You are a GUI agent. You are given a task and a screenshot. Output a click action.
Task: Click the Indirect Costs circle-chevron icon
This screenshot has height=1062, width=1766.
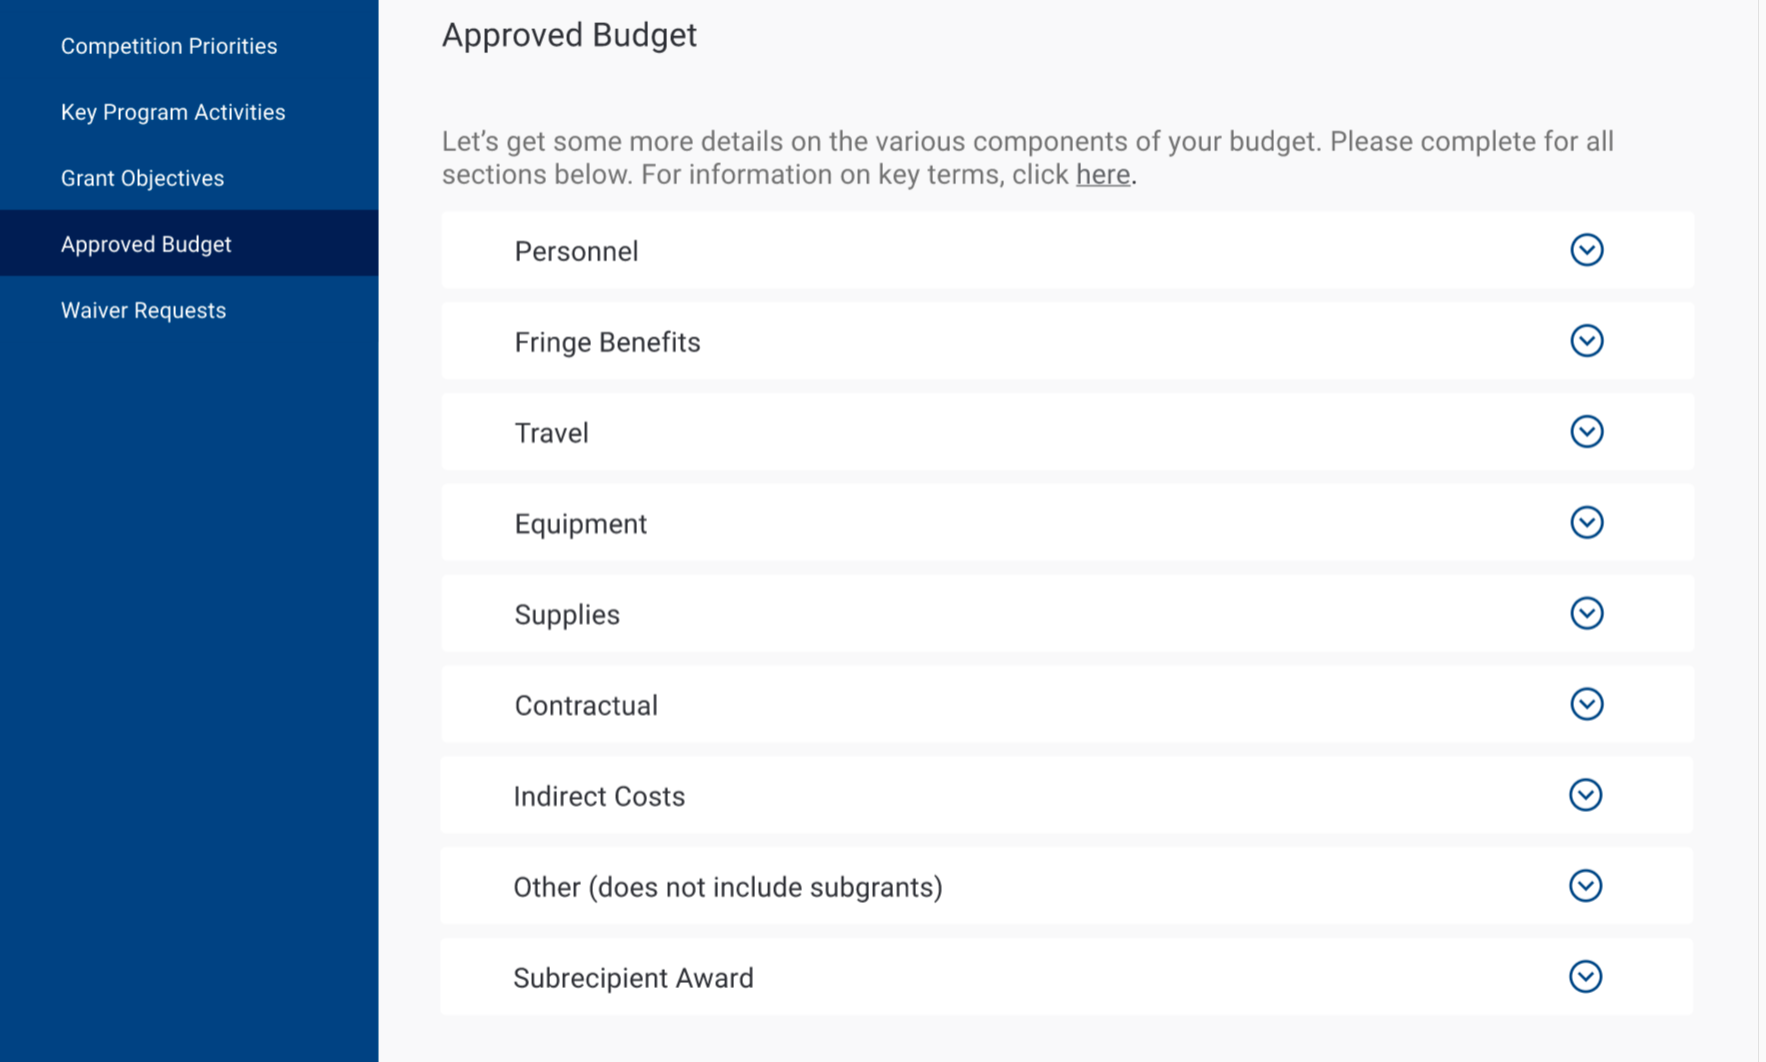(1585, 795)
